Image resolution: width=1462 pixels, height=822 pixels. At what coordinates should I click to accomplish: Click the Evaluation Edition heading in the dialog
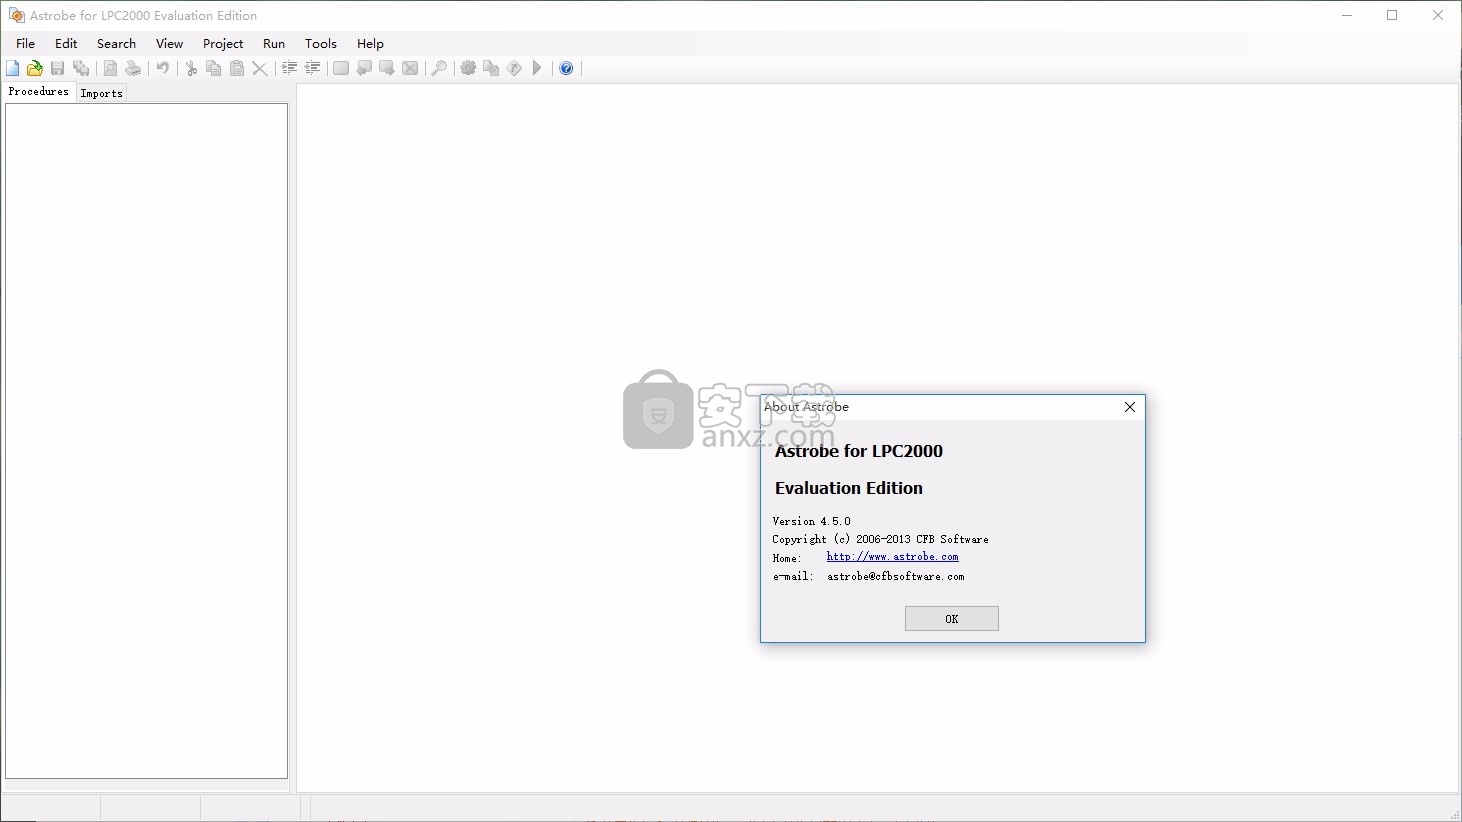tap(849, 488)
